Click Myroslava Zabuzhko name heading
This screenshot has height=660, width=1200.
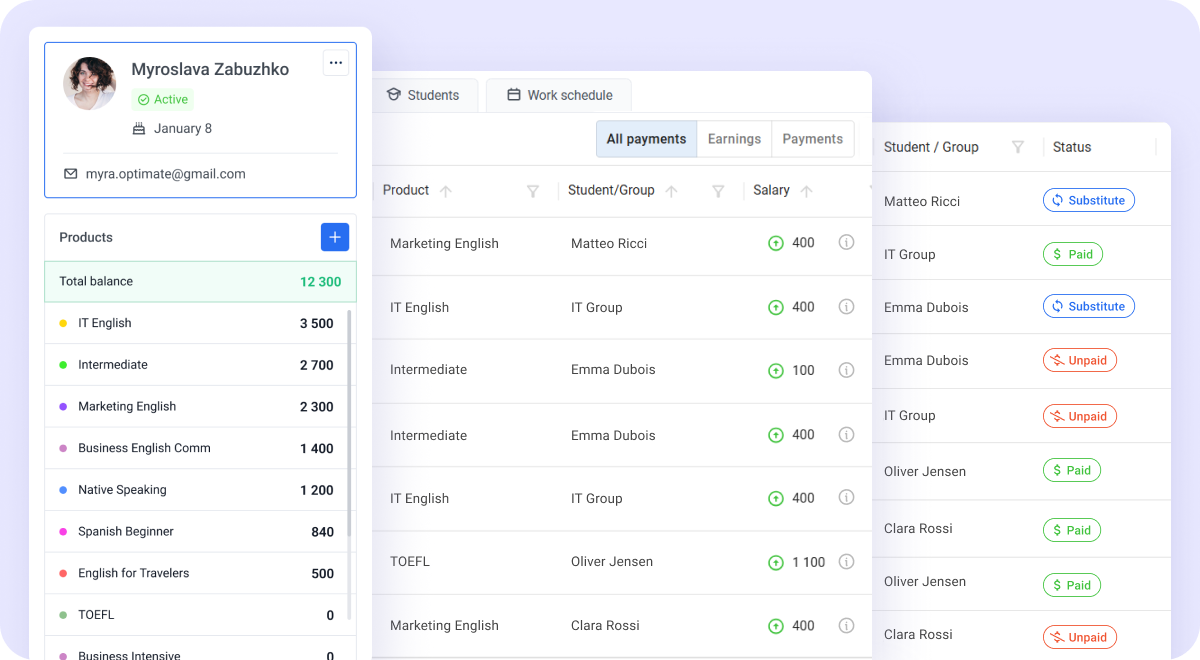tap(210, 69)
